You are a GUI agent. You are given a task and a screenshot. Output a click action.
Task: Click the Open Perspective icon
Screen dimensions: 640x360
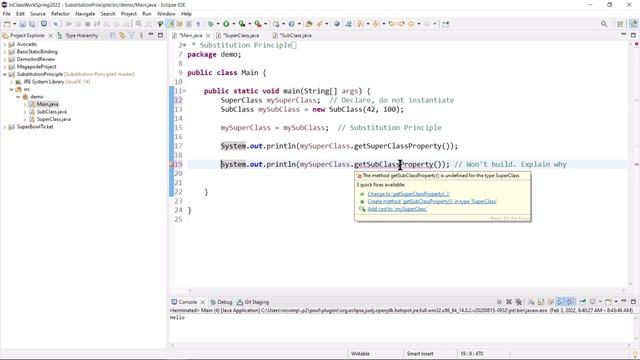click(x=620, y=24)
